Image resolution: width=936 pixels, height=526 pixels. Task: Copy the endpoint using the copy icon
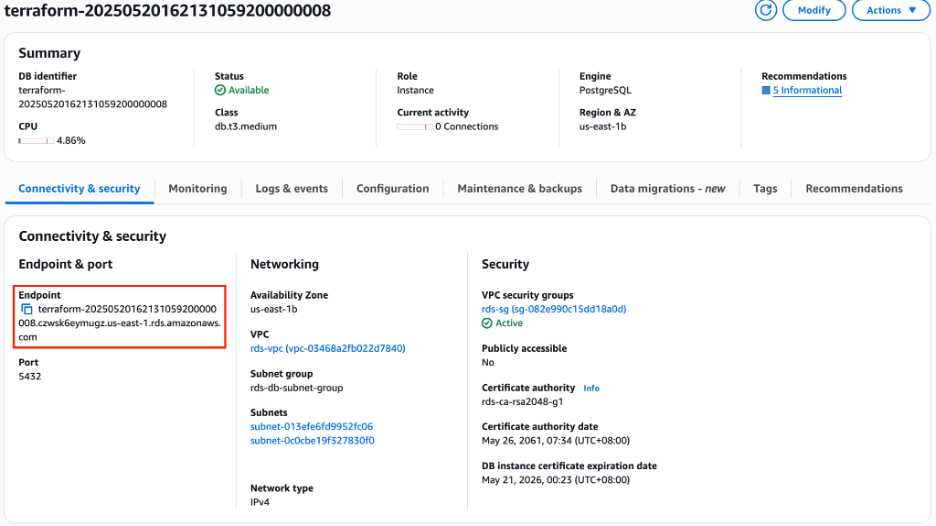27,309
